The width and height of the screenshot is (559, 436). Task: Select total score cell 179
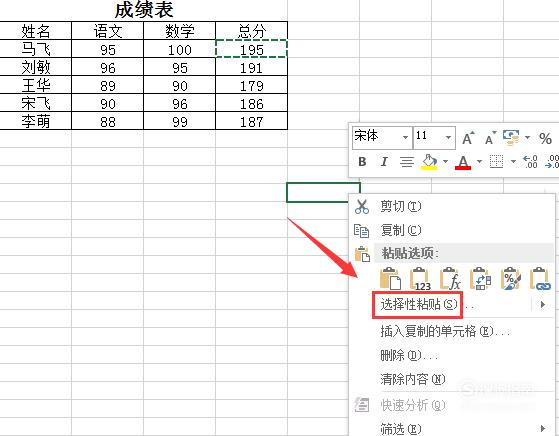tap(252, 85)
